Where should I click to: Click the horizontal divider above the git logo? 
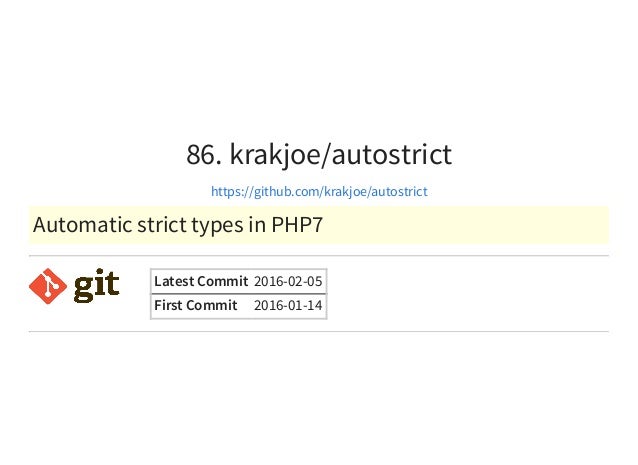(x=319, y=256)
